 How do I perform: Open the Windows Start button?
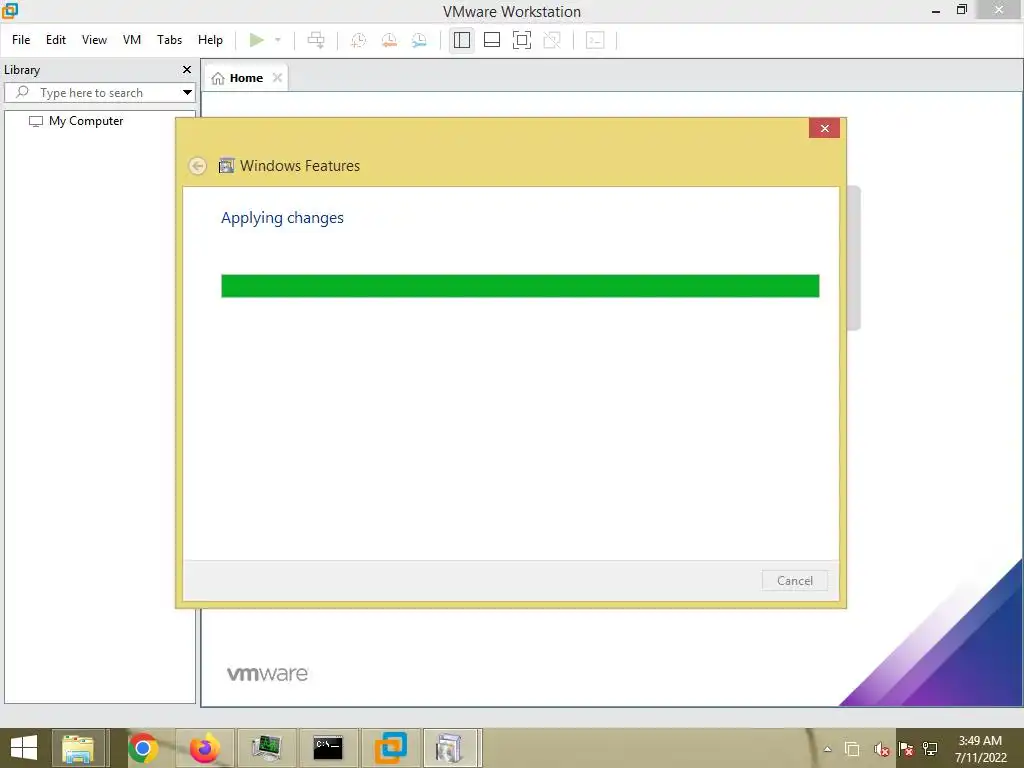pyautogui.click(x=24, y=748)
